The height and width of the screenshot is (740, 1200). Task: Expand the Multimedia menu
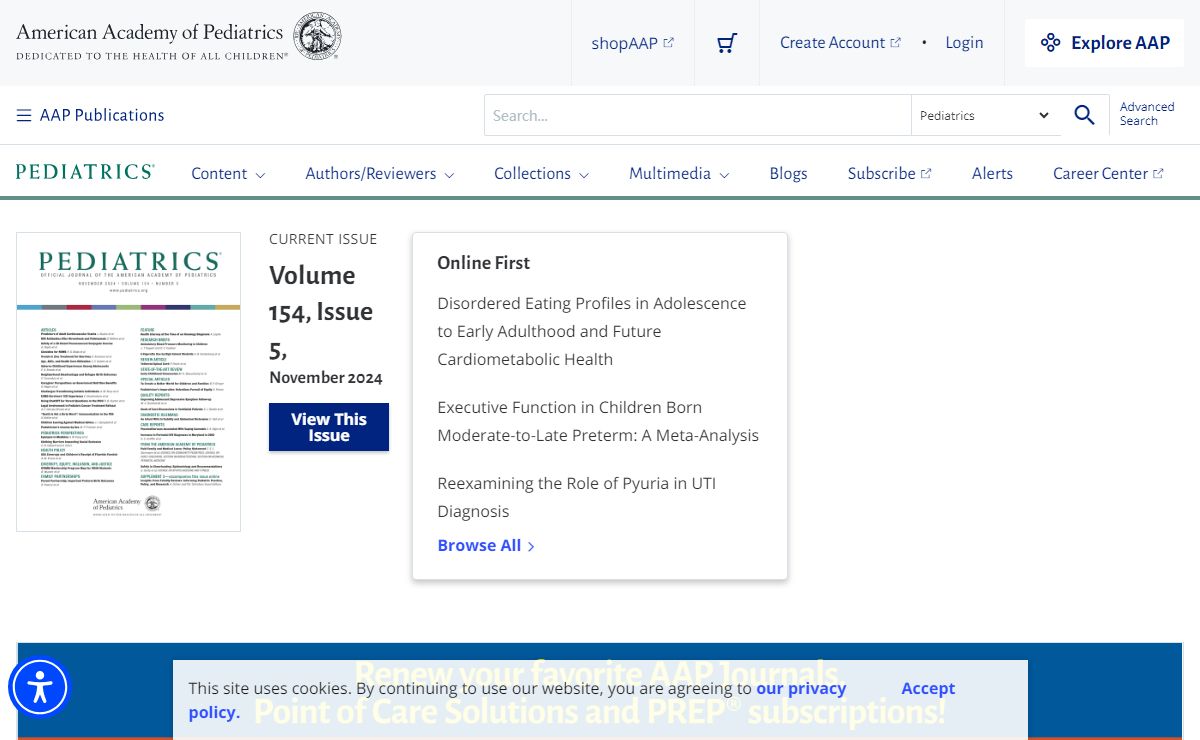(679, 173)
